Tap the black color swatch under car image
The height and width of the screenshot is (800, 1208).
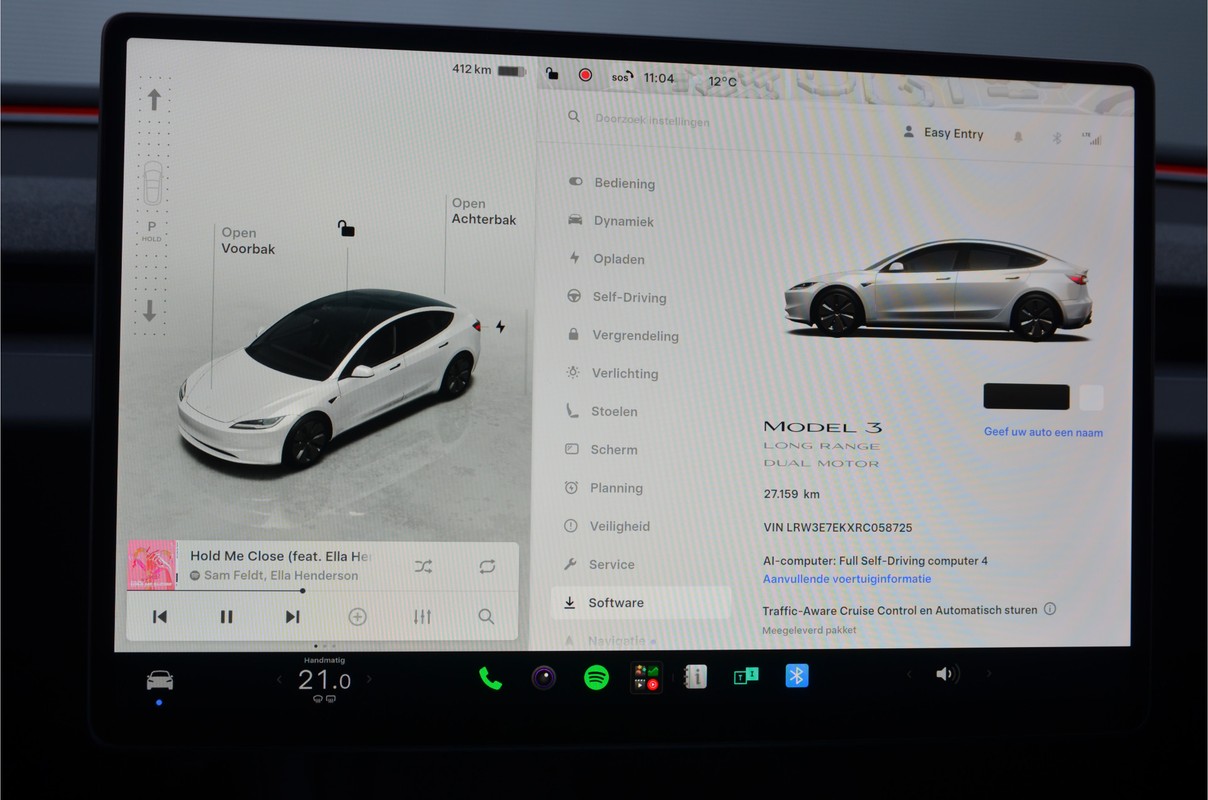pyautogui.click(x=1026, y=397)
